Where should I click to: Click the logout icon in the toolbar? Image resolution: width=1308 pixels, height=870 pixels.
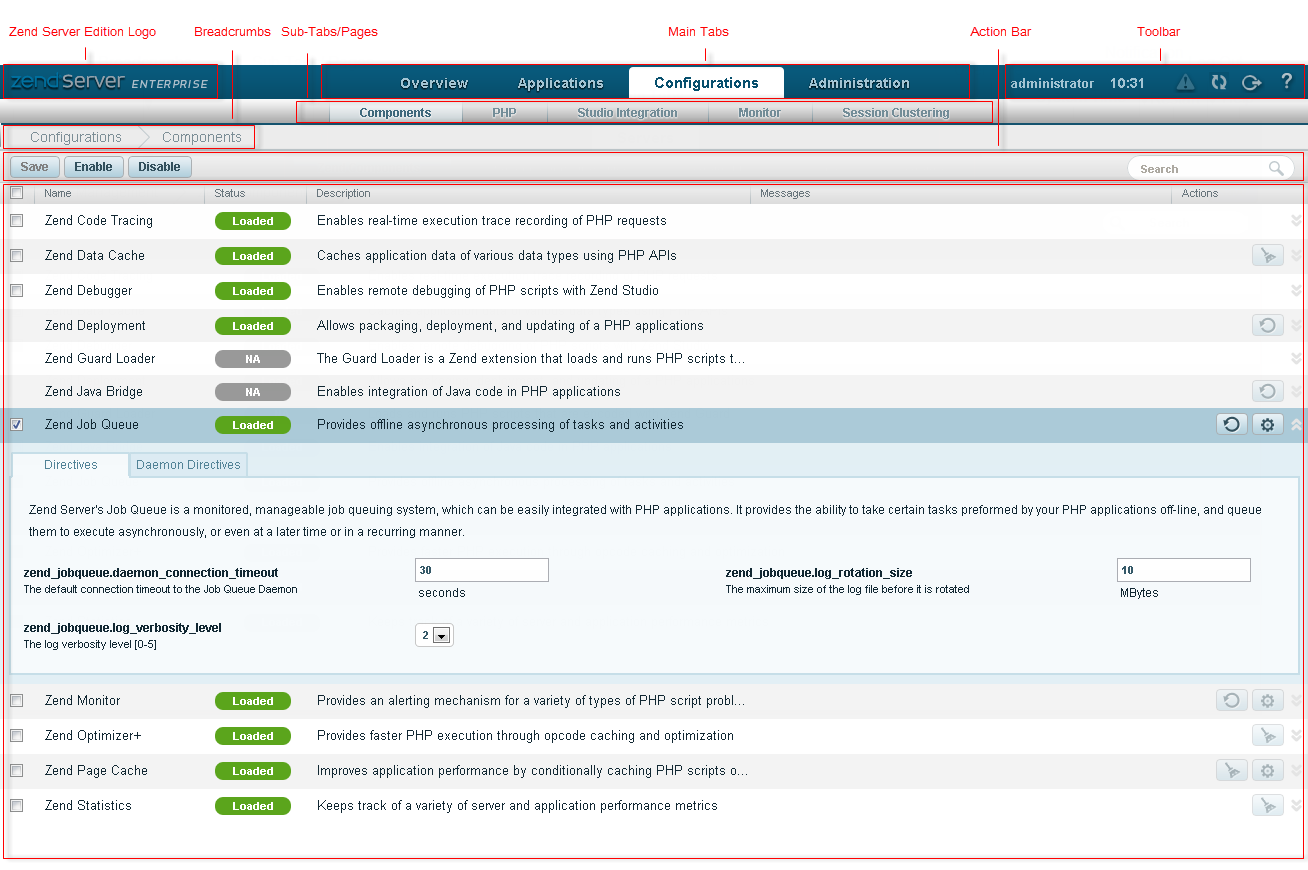(x=1251, y=83)
